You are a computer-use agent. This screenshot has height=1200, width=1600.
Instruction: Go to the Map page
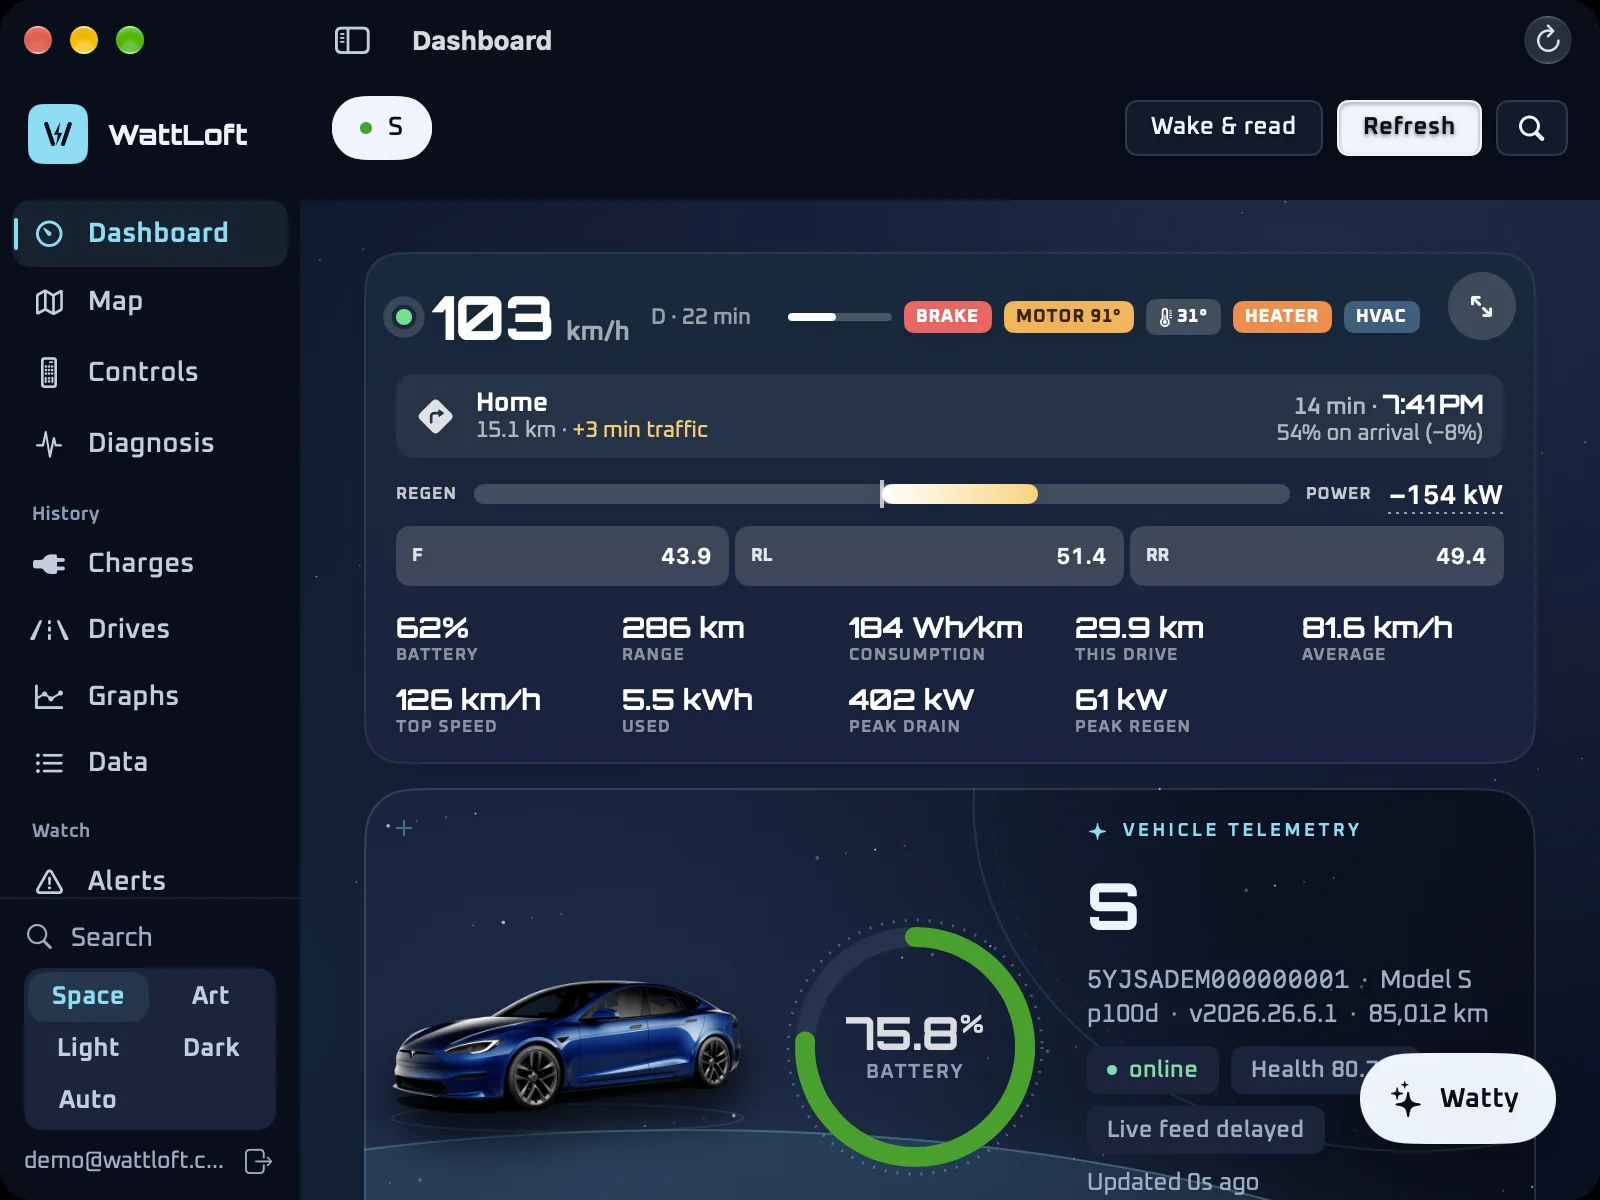click(150, 301)
